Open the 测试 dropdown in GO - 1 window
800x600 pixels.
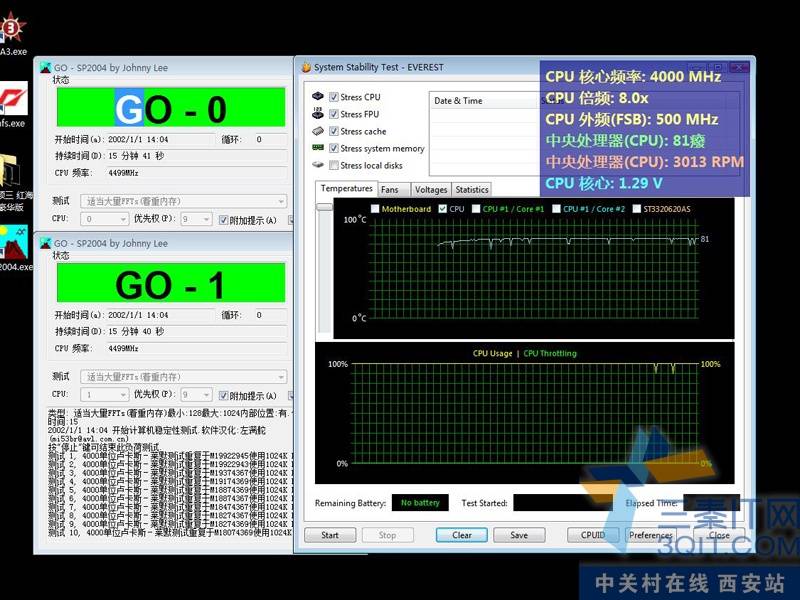[184, 377]
